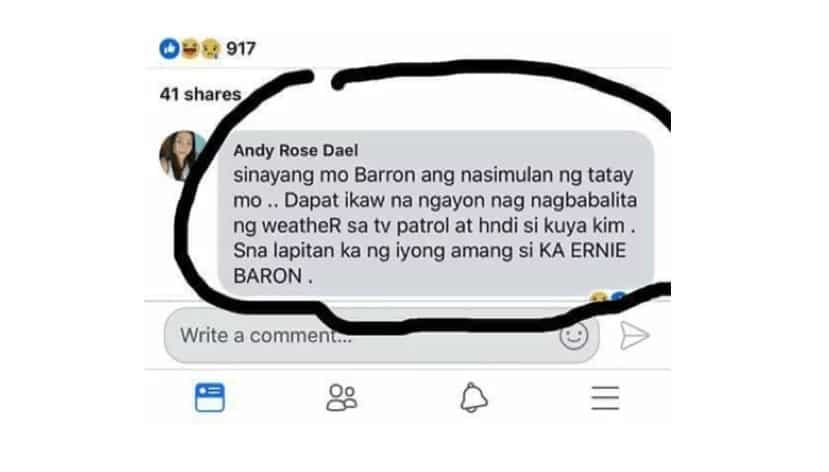829x472 pixels.
Task: Click the Haha reaction emoji beside Like
Action: [190, 49]
